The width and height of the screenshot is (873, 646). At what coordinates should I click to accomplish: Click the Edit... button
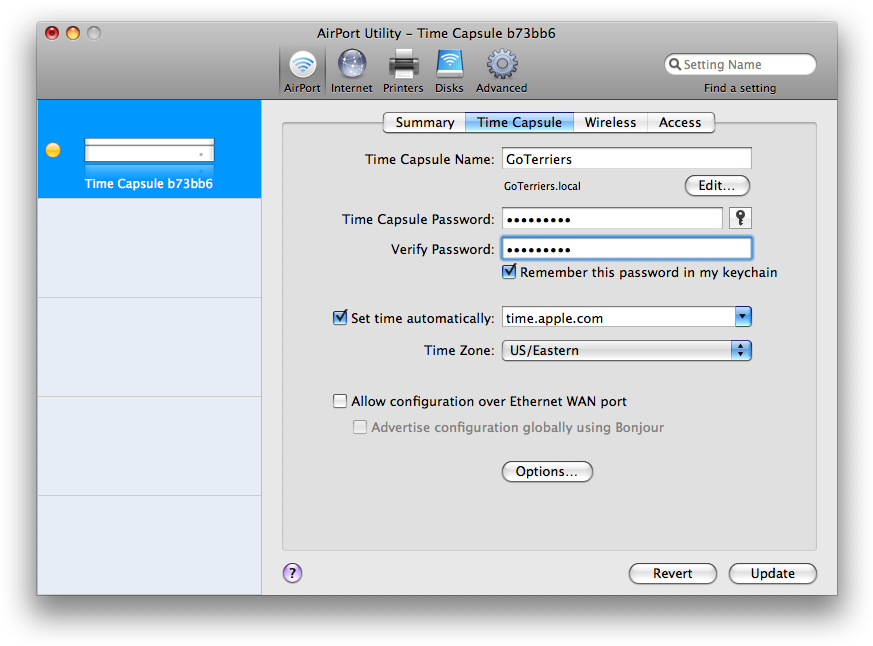pyautogui.click(x=717, y=185)
